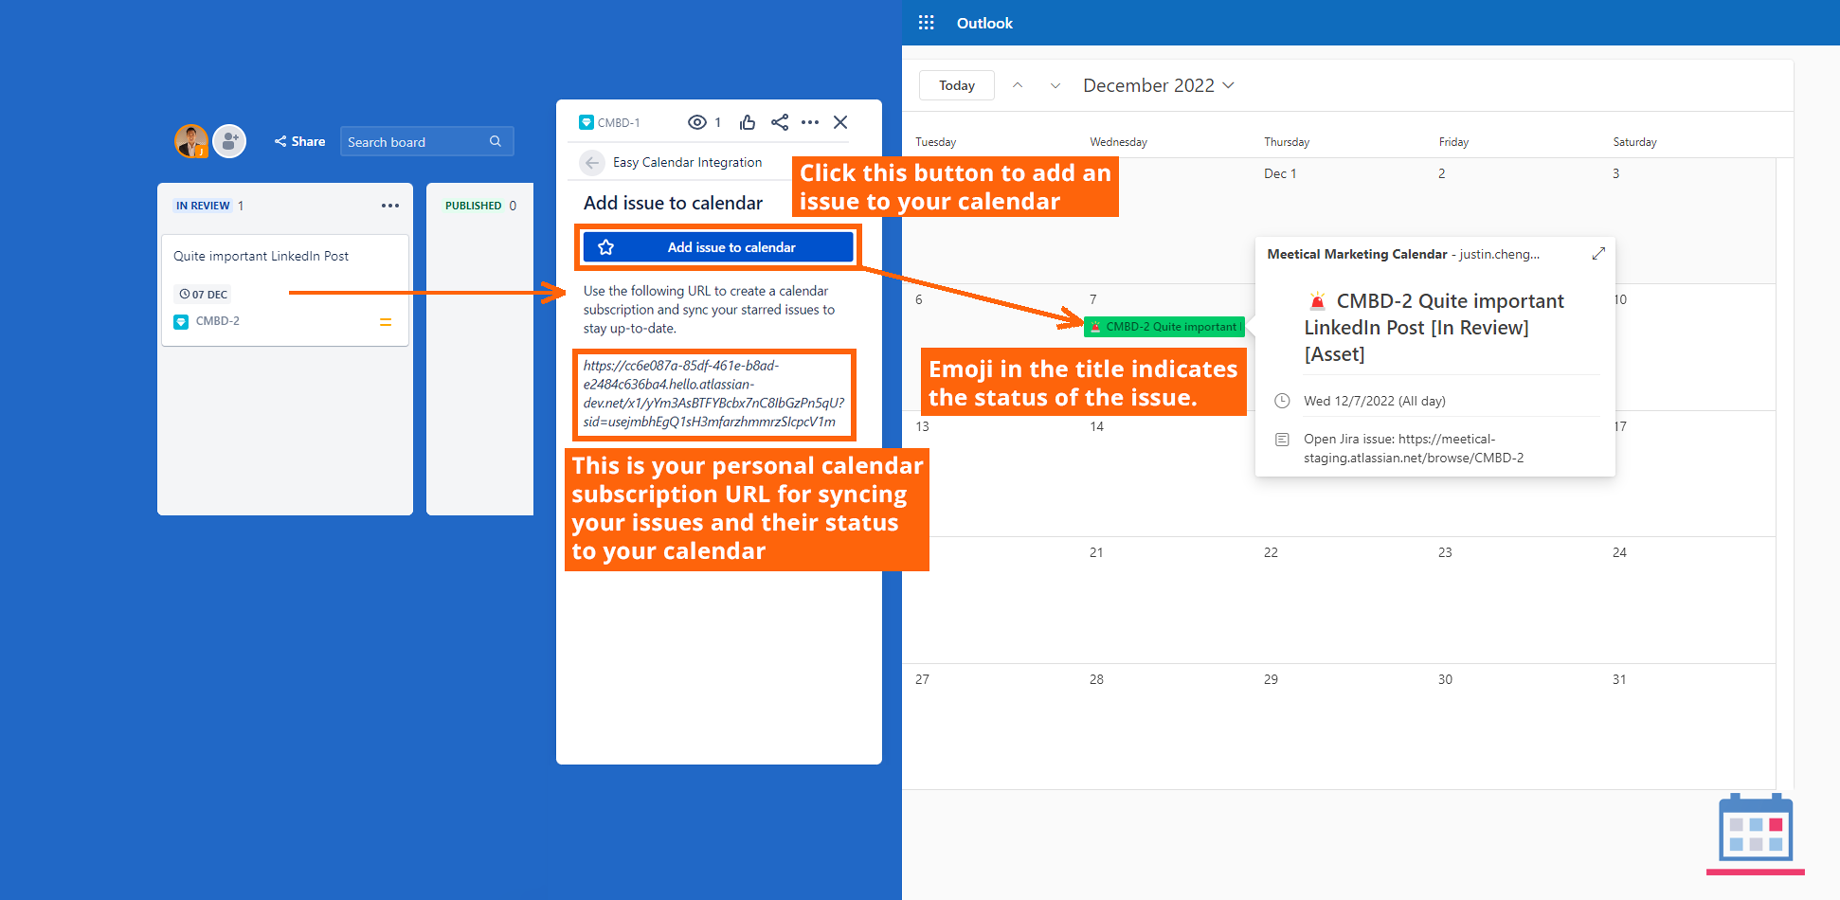Image resolution: width=1840 pixels, height=900 pixels.
Task: Open the Outlook app launcher grid
Action: tap(926, 22)
